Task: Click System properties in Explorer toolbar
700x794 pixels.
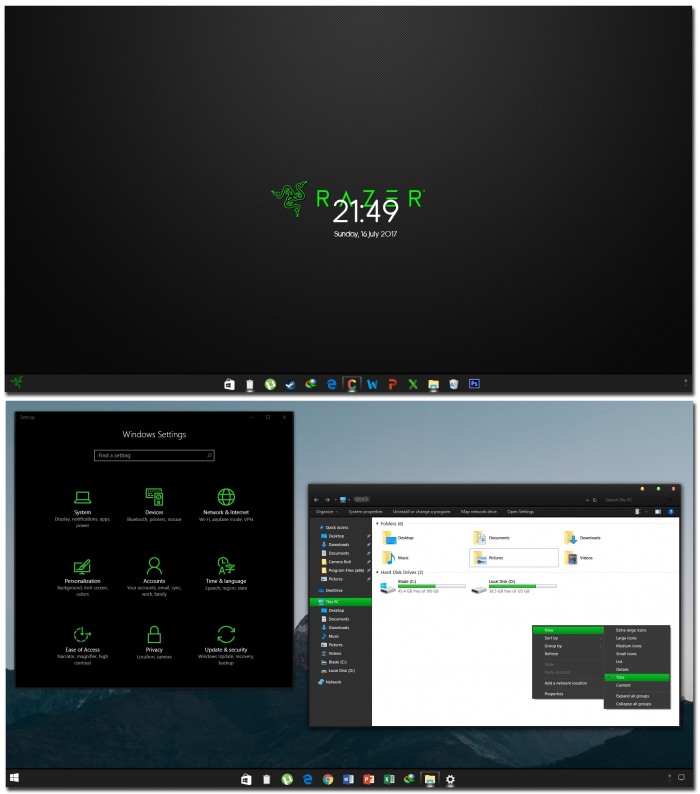Action: click(365, 512)
